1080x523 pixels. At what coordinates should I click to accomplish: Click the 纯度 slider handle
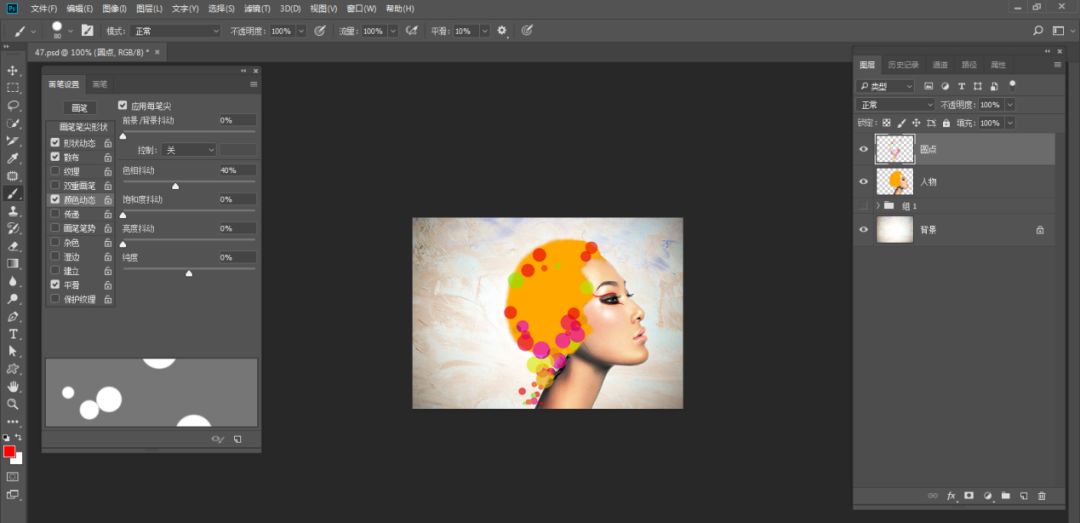[x=189, y=274]
